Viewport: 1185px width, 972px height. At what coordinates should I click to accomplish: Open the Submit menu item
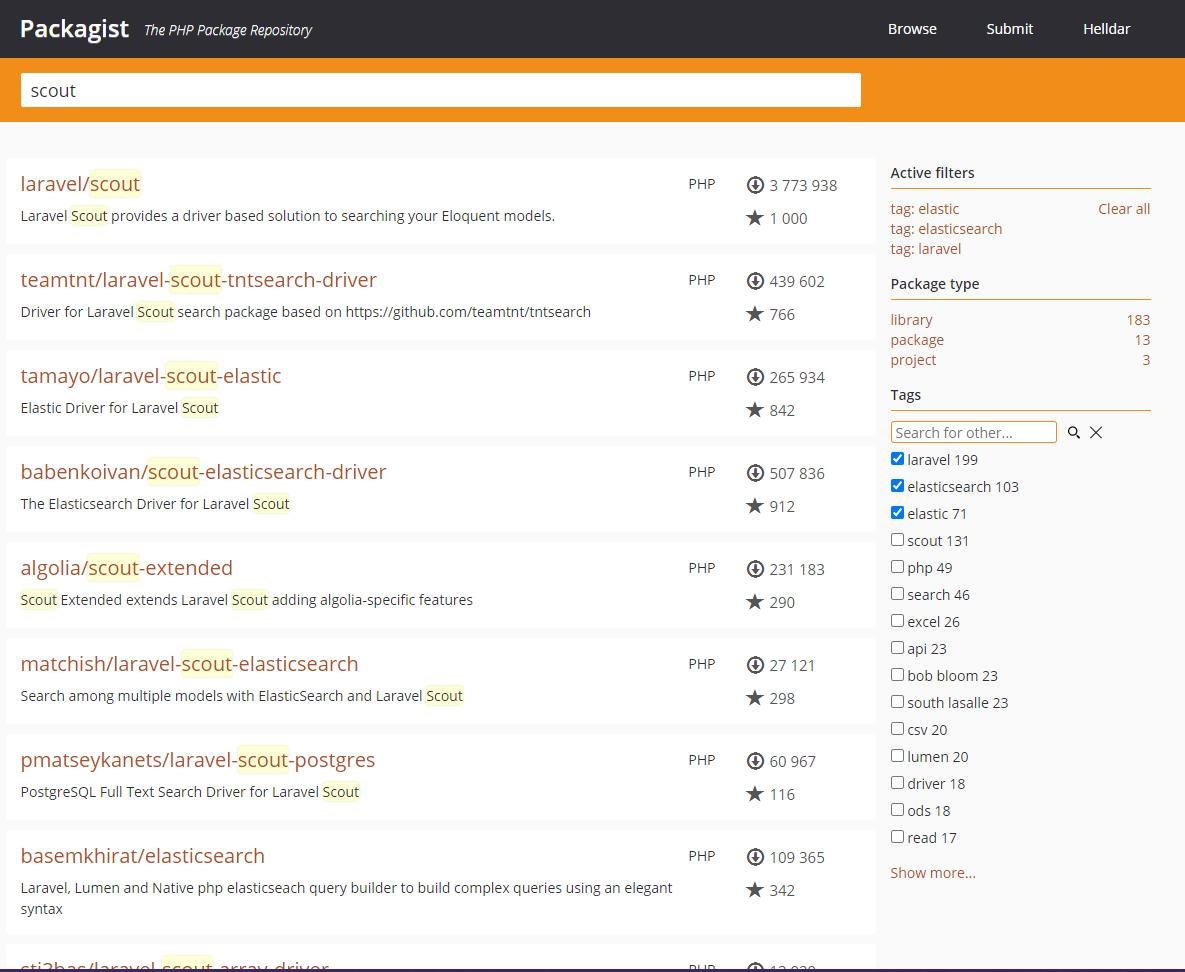[1010, 29]
